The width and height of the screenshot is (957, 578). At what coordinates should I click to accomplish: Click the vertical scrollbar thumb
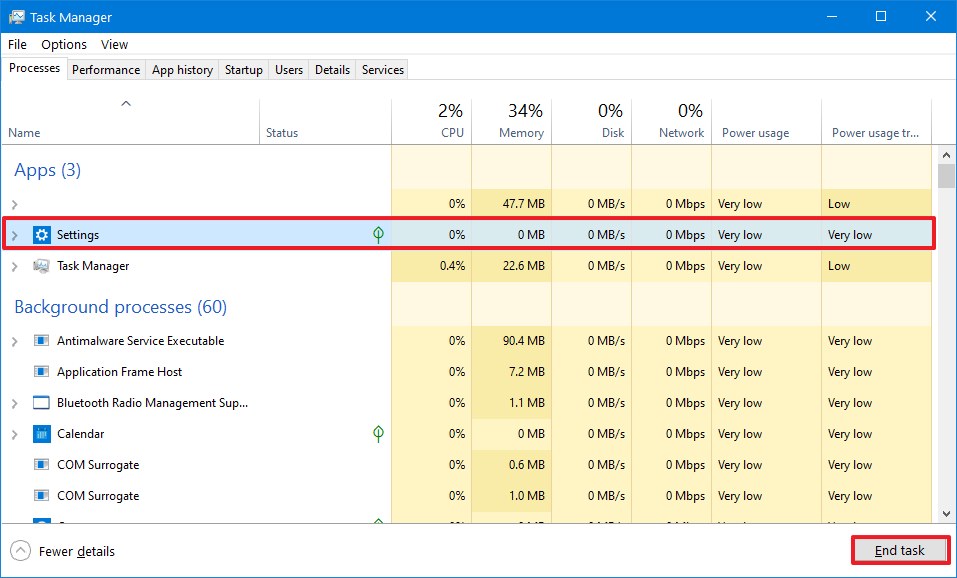[947, 176]
